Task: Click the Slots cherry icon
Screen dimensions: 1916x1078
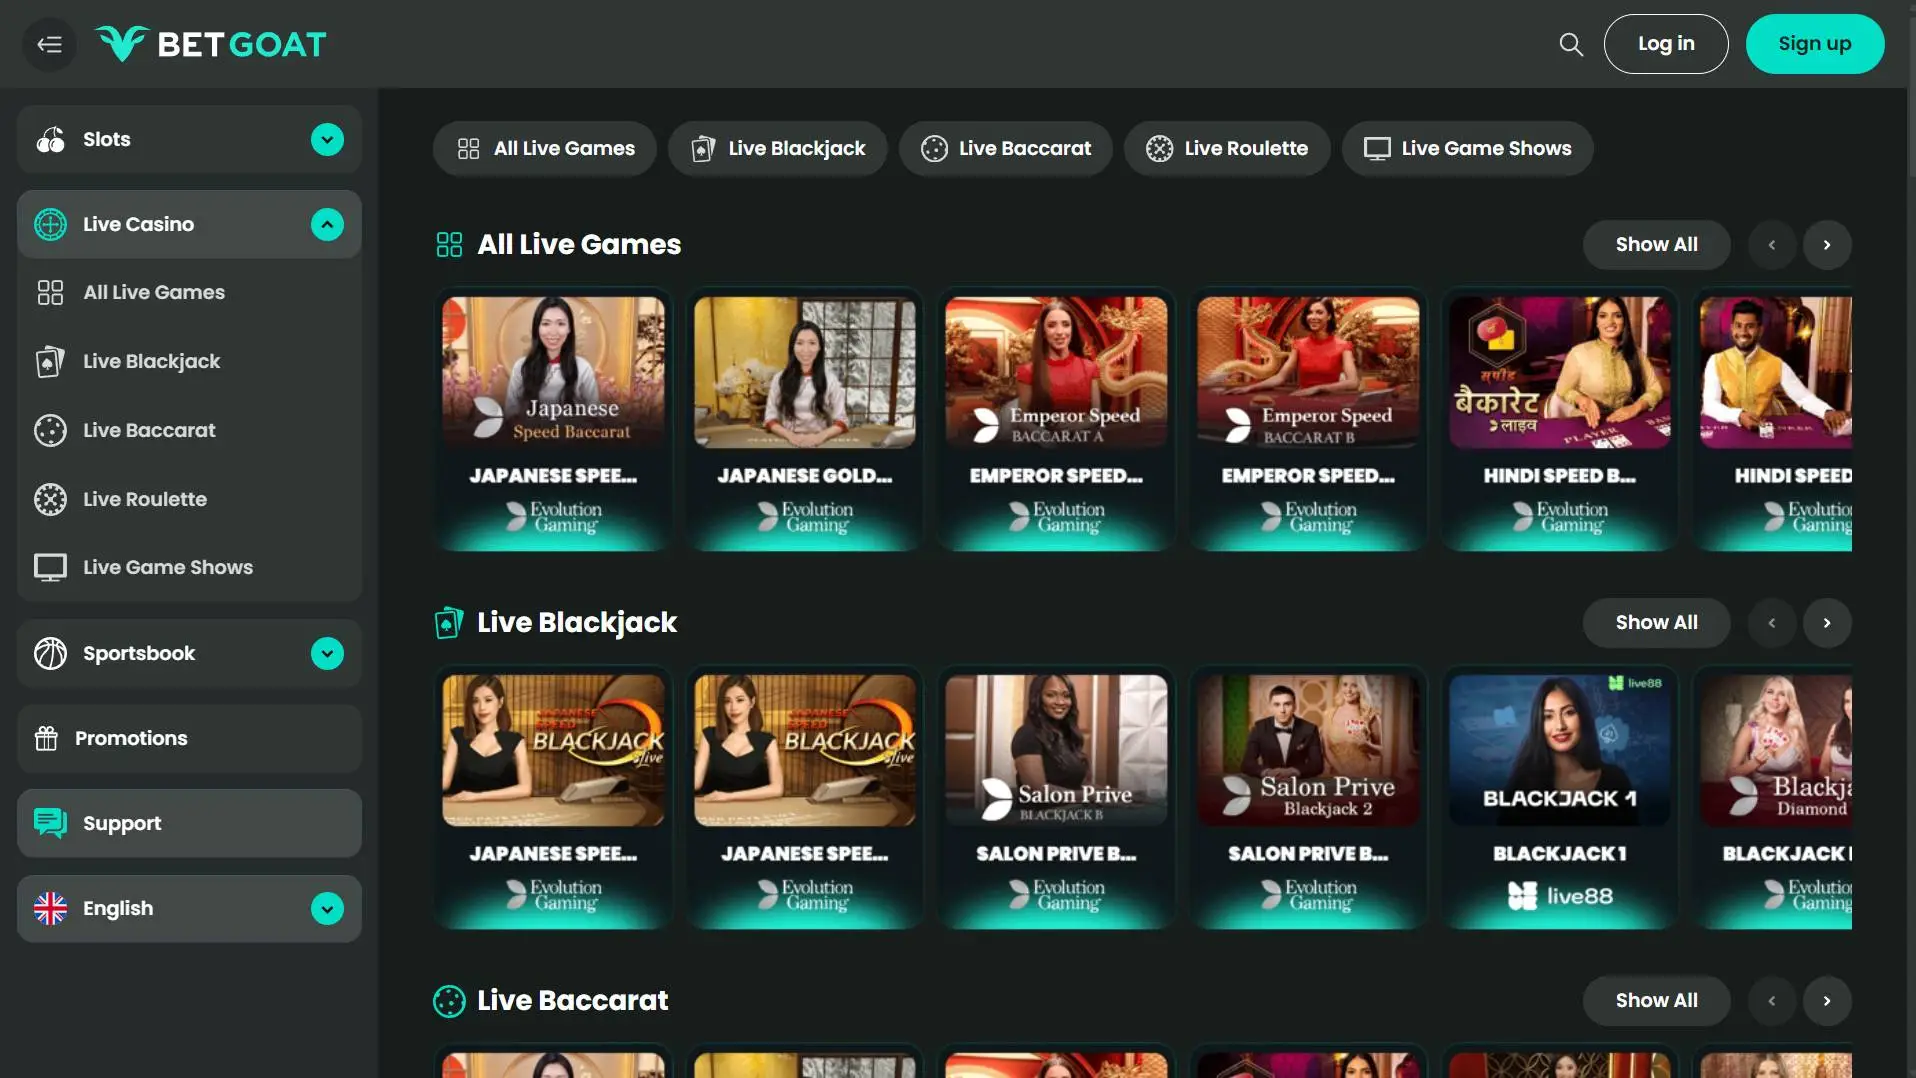Action: pos(50,139)
